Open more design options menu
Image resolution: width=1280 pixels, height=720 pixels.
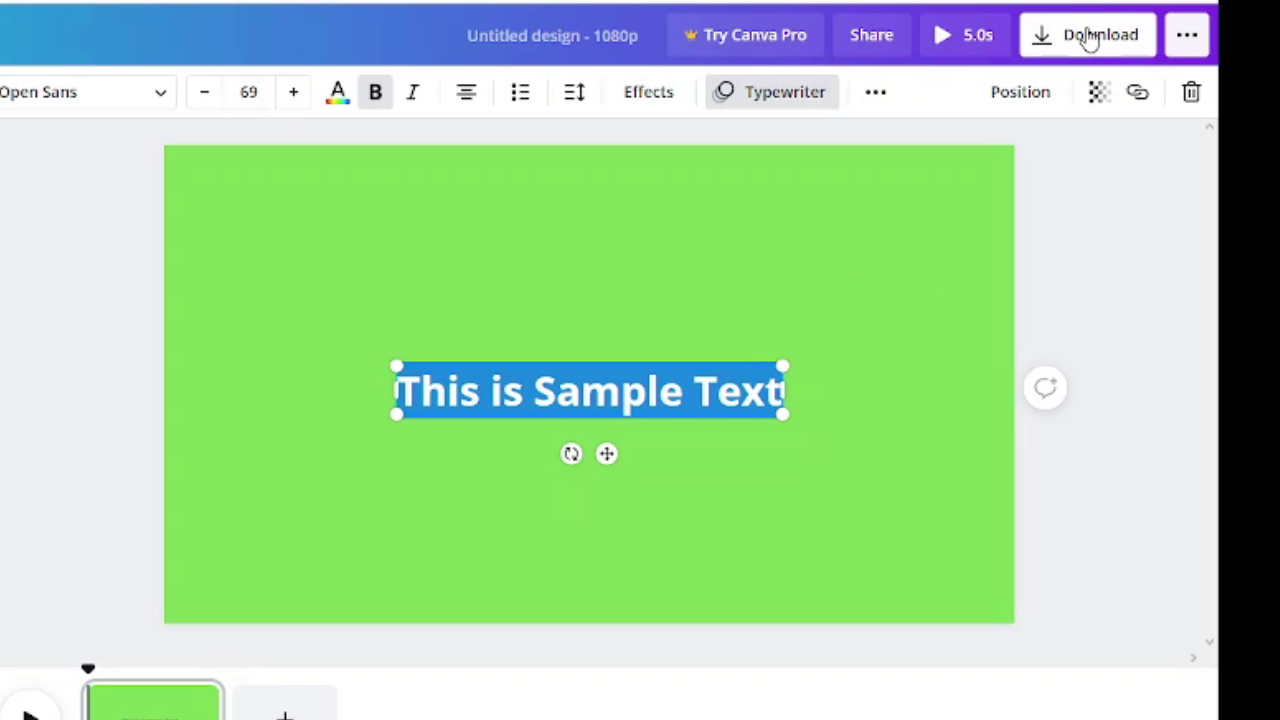[1187, 35]
